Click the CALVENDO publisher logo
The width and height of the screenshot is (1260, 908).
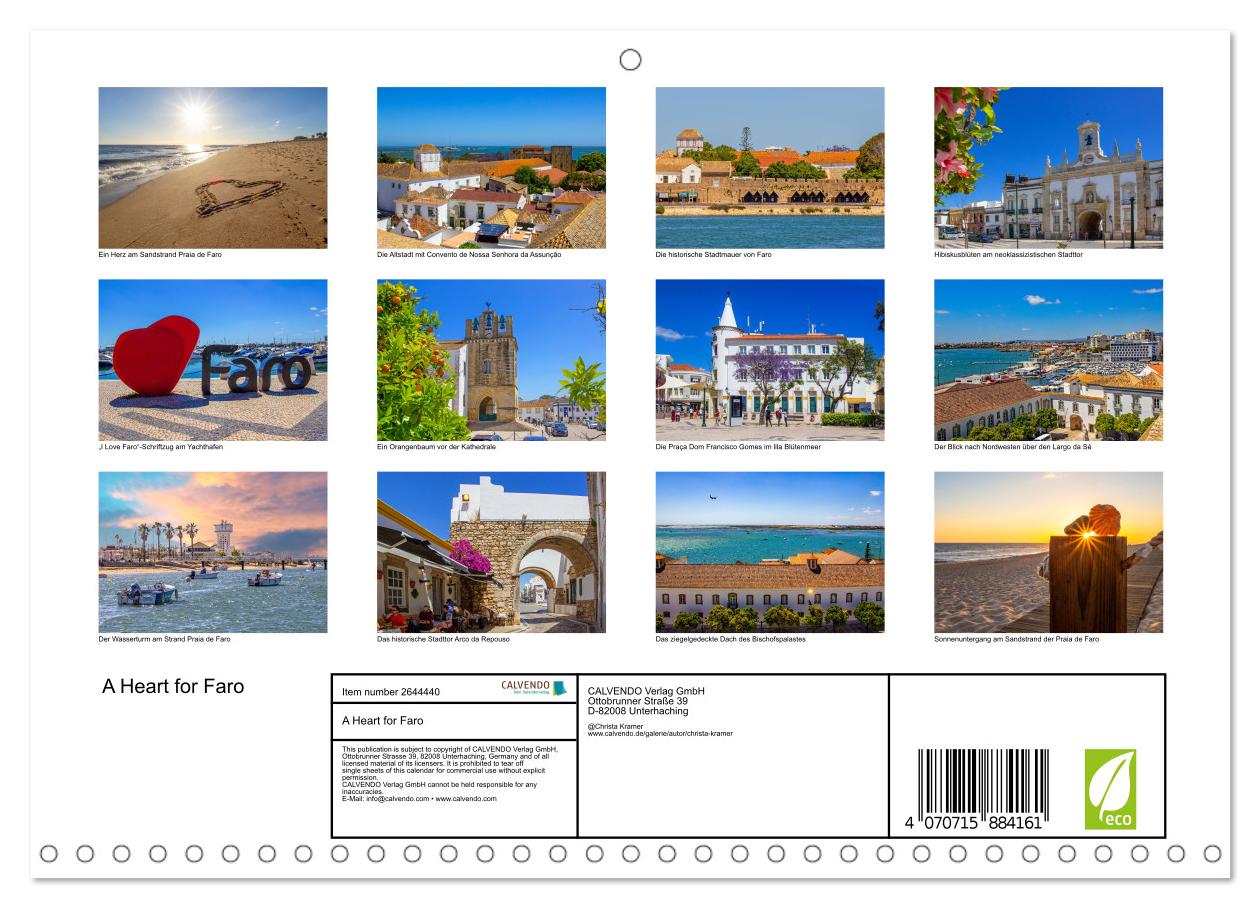(534, 688)
